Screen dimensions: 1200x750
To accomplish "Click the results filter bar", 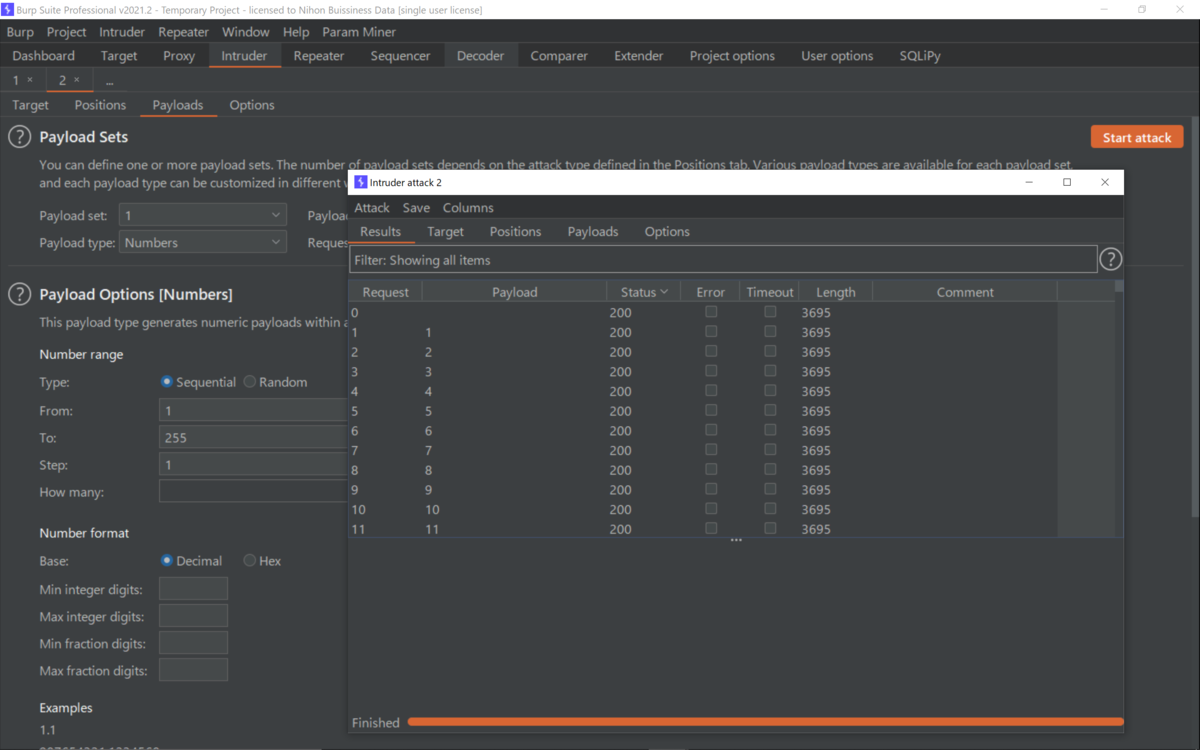I will 723,260.
